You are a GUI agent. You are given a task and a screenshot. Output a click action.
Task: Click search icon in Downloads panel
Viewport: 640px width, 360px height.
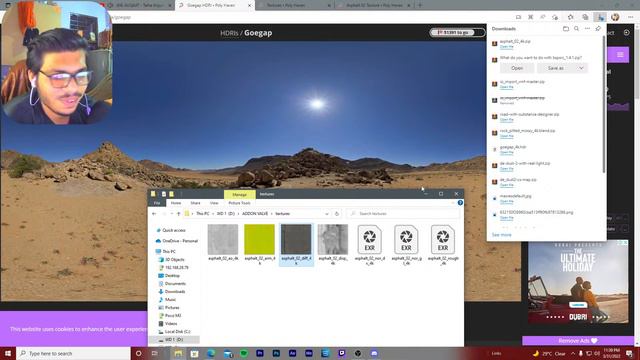click(576, 29)
